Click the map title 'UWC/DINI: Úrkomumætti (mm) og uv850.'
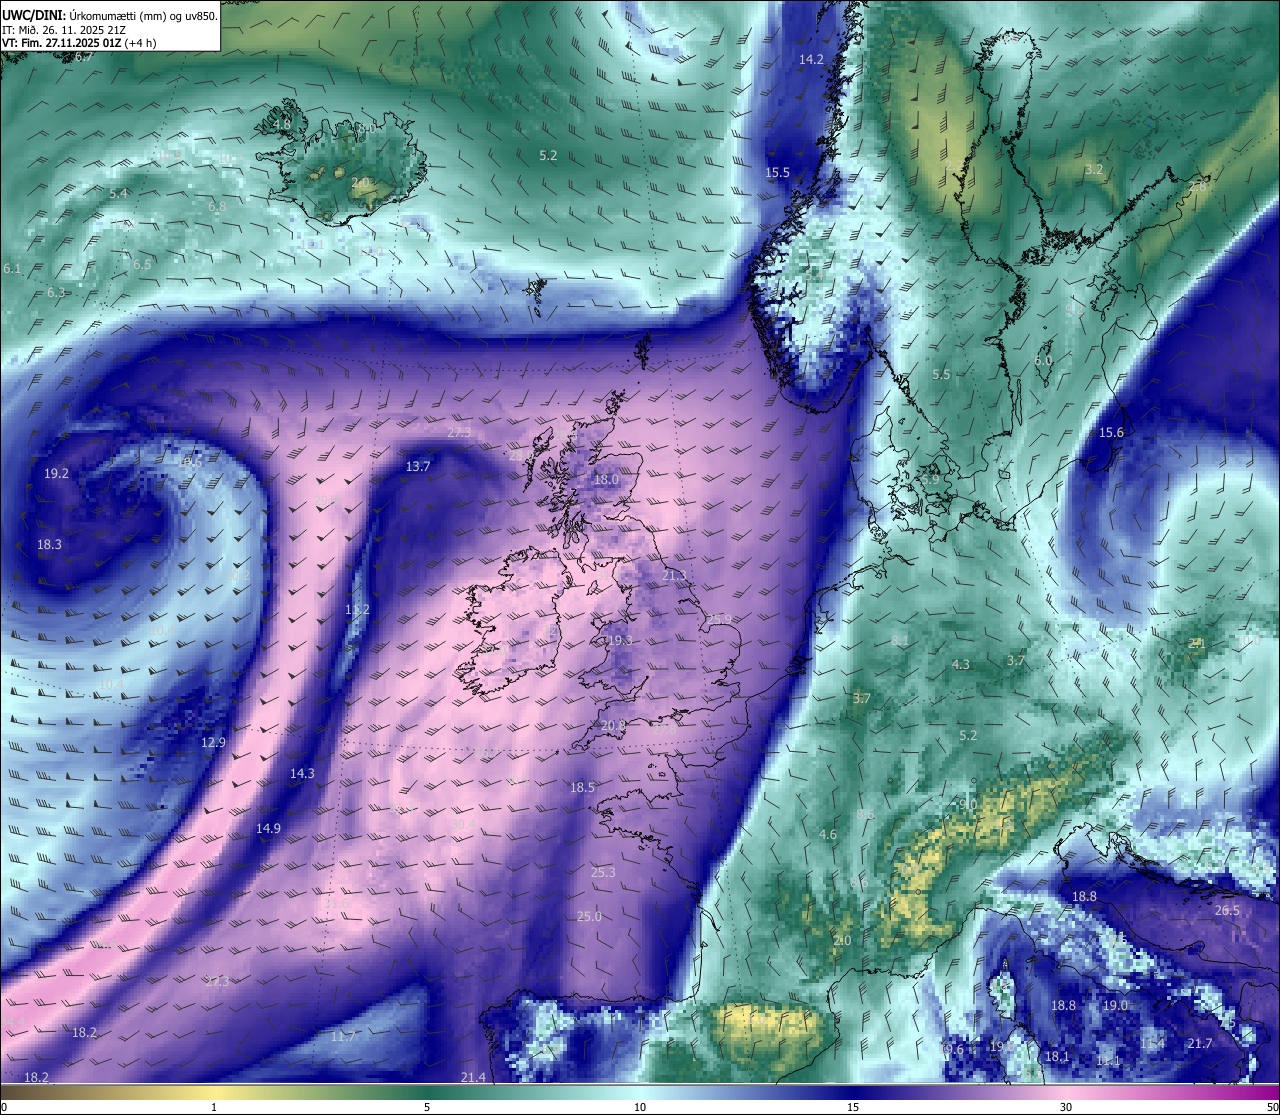The width and height of the screenshot is (1280, 1115). tap(110, 16)
